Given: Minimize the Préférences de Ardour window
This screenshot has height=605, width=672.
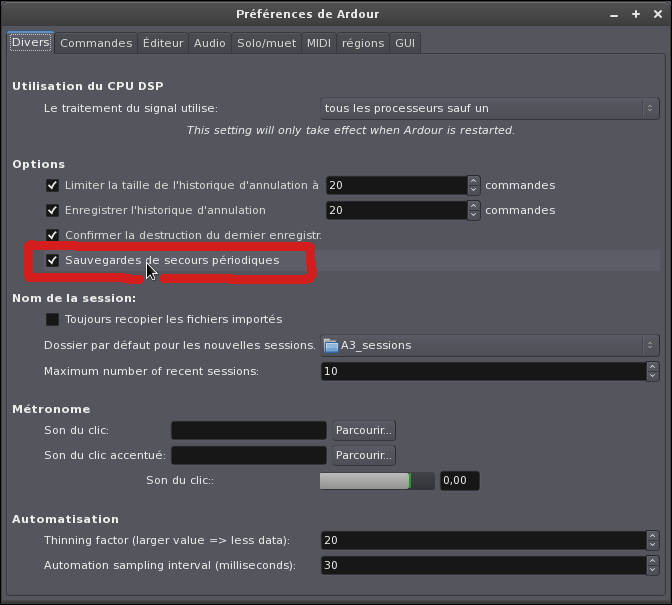Looking at the screenshot, I should point(614,15).
